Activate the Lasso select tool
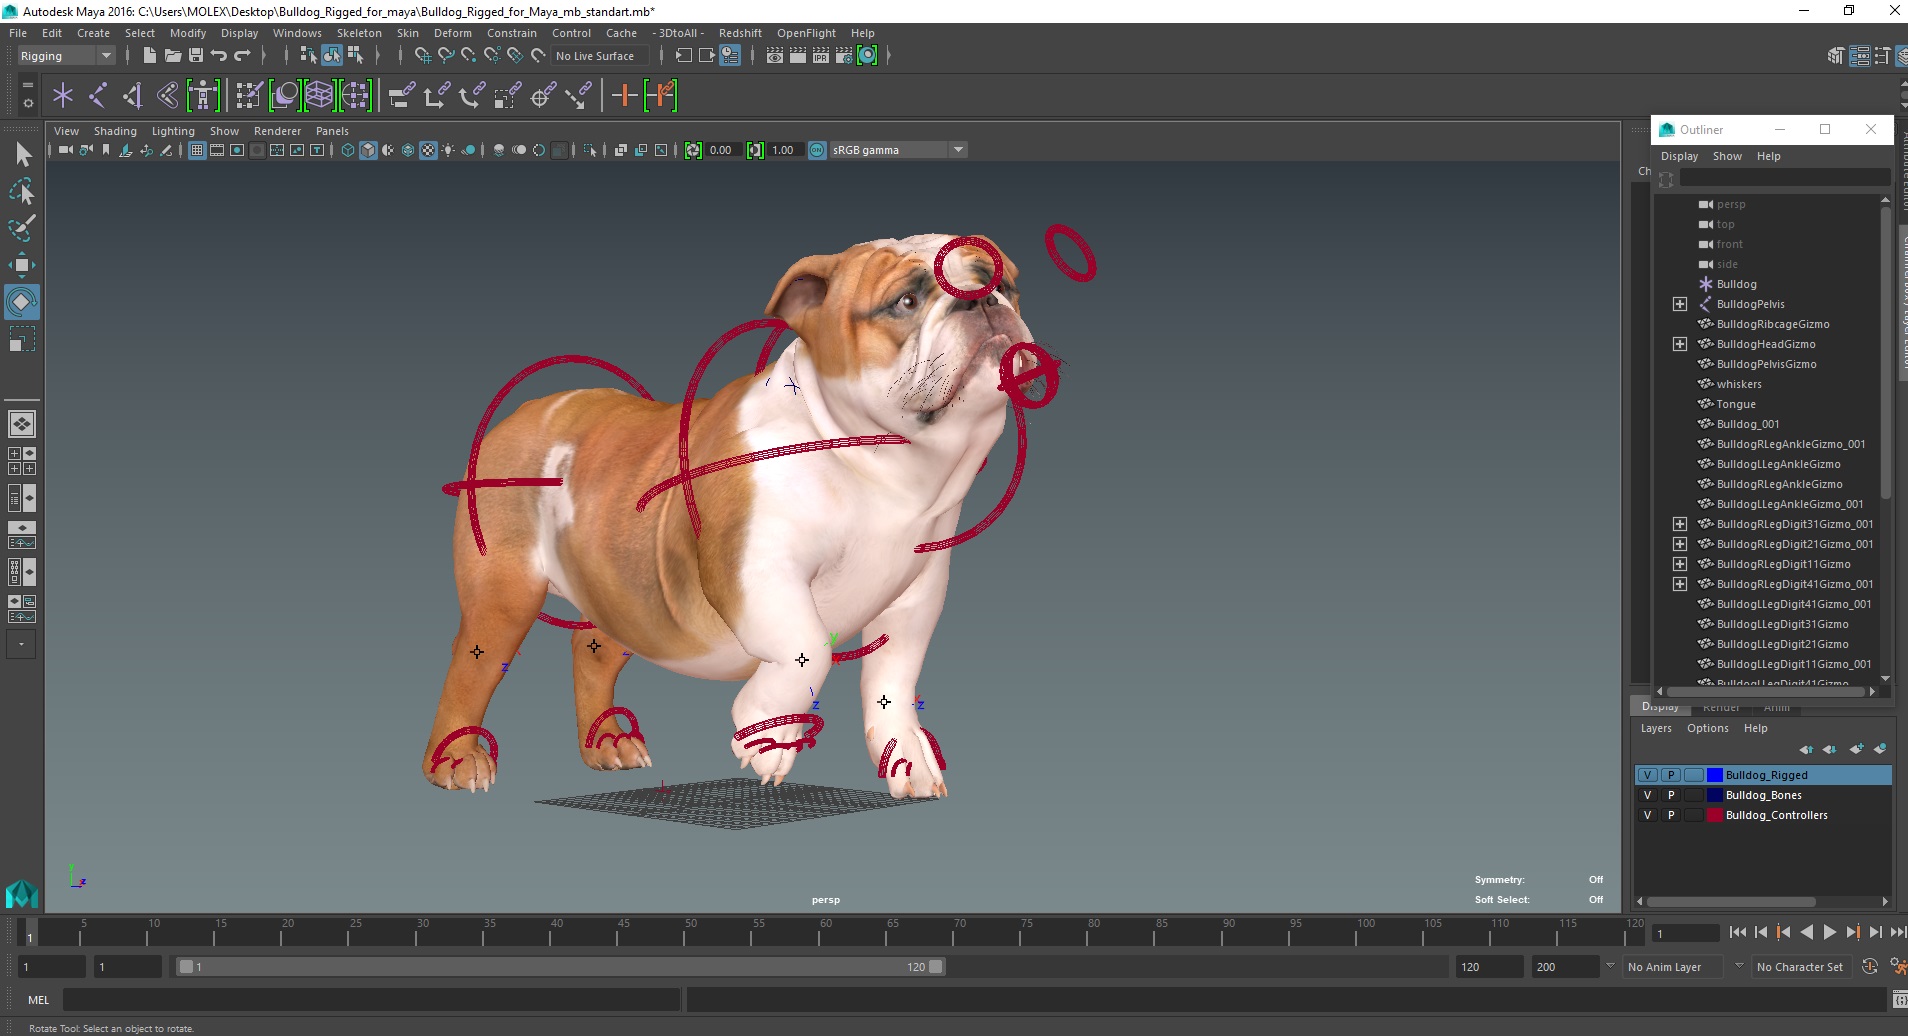 (x=22, y=190)
